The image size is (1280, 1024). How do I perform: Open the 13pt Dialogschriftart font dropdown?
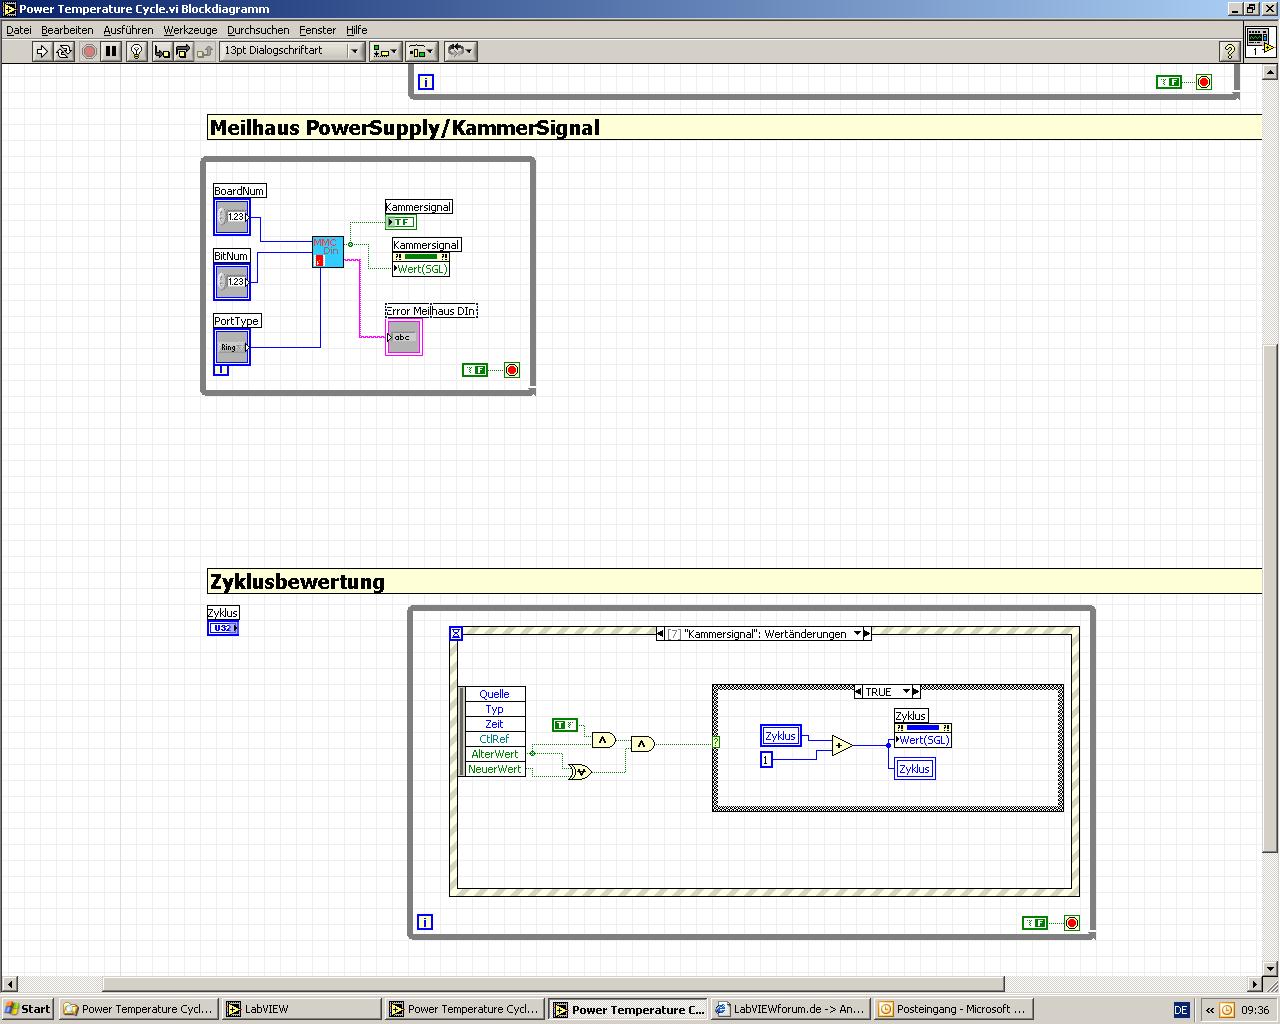[x=353, y=51]
